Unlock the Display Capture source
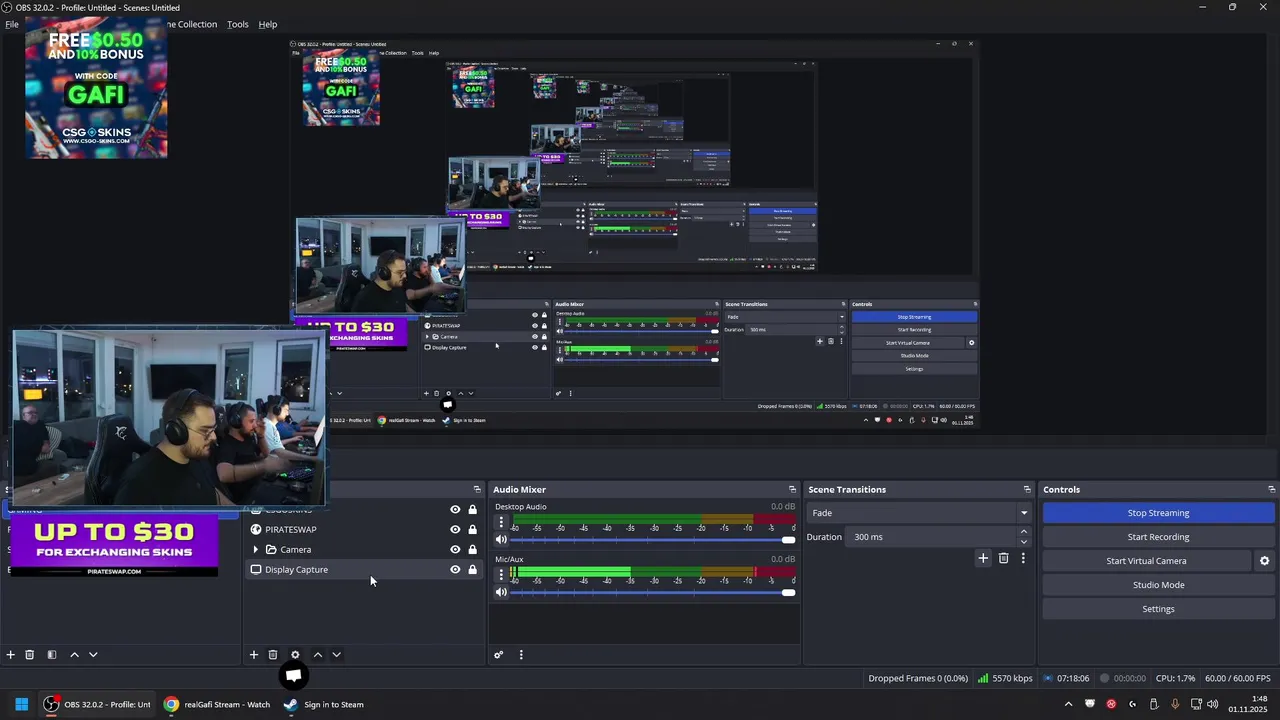The width and height of the screenshot is (1280, 720). (472, 570)
